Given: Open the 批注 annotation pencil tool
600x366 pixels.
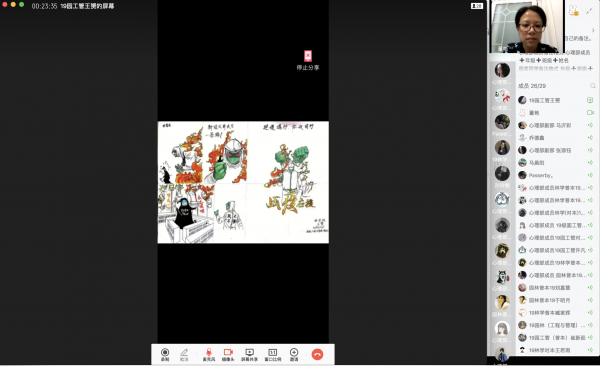Looking at the screenshot, I should (x=184, y=355).
